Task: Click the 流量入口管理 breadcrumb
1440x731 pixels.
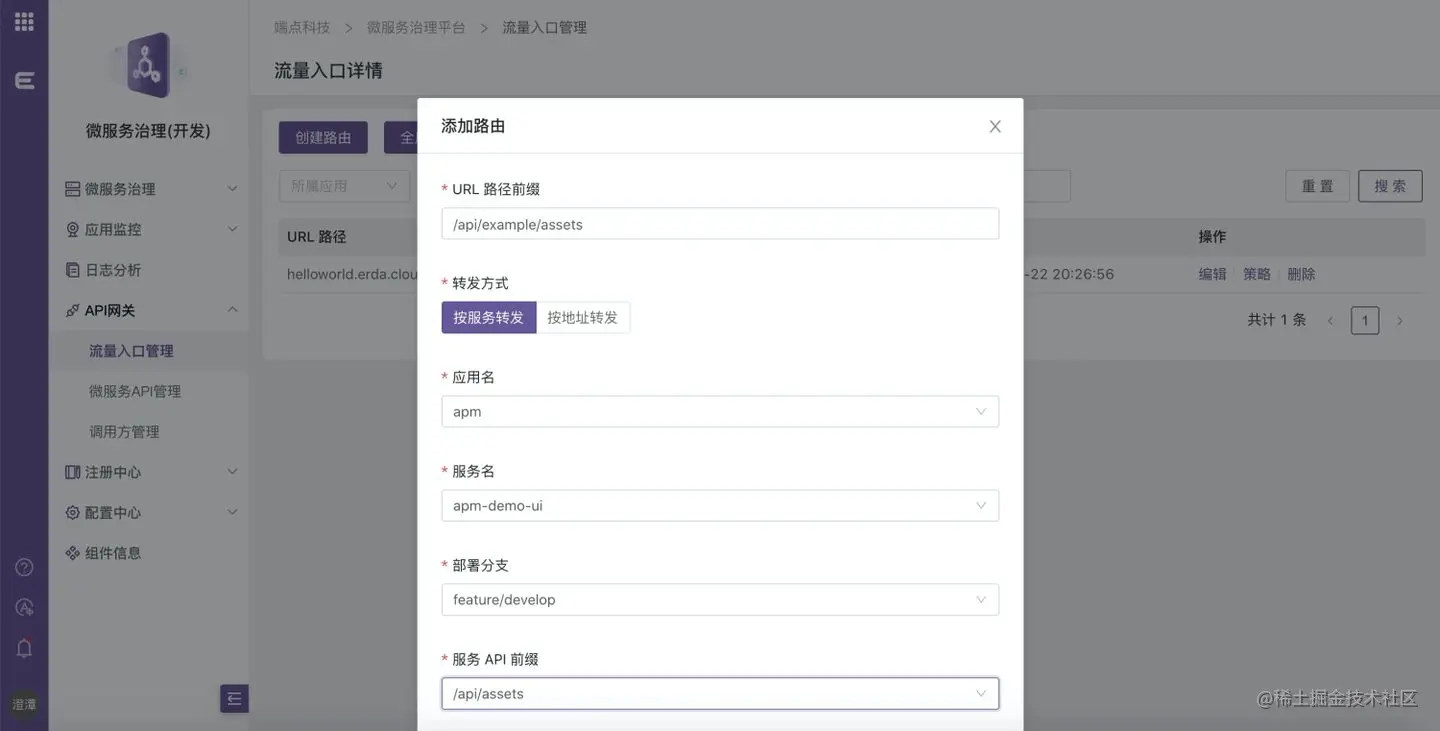Action: (x=544, y=28)
